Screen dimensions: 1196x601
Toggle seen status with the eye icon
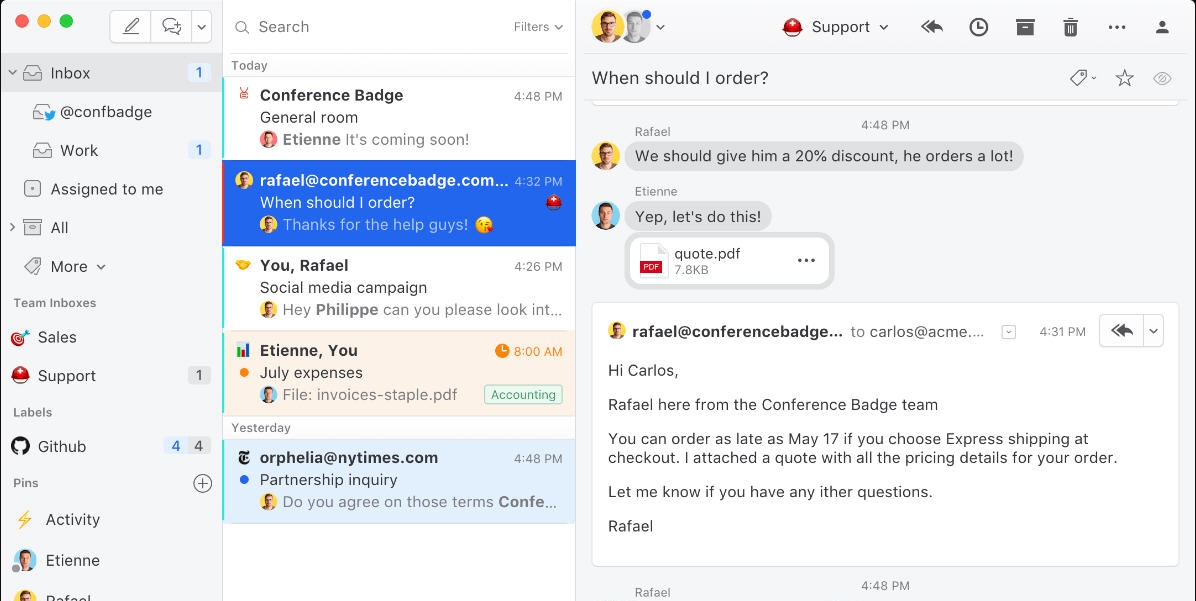pyautogui.click(x=1162, y=77)
